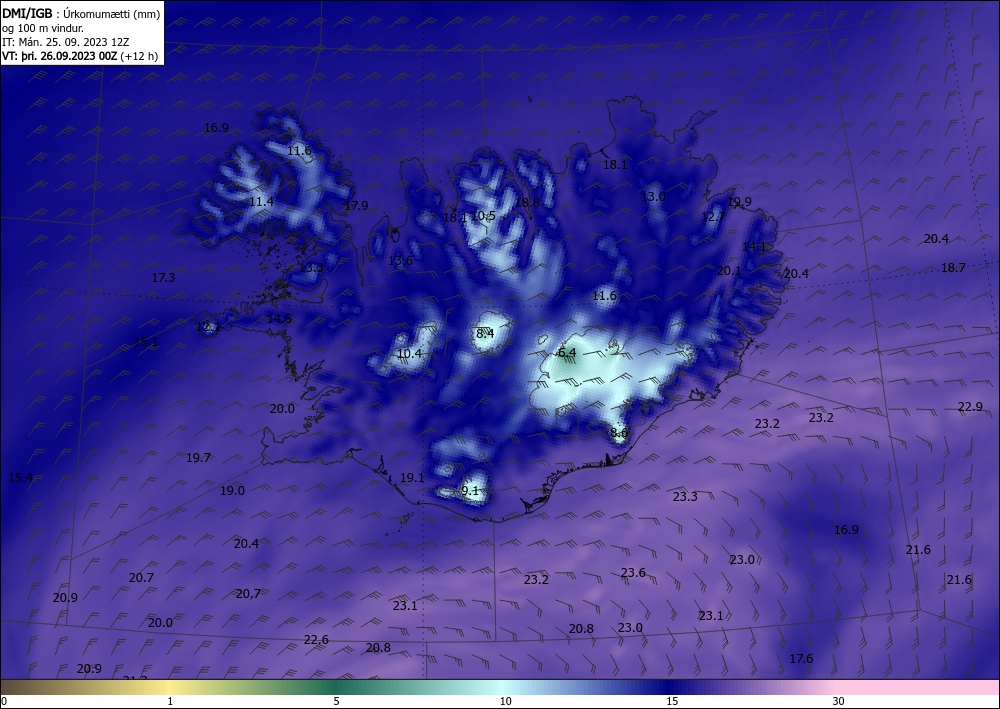Click the 14.5 value on the map
Viewport: 1000px width, 709px height.
tap(279, 318)
